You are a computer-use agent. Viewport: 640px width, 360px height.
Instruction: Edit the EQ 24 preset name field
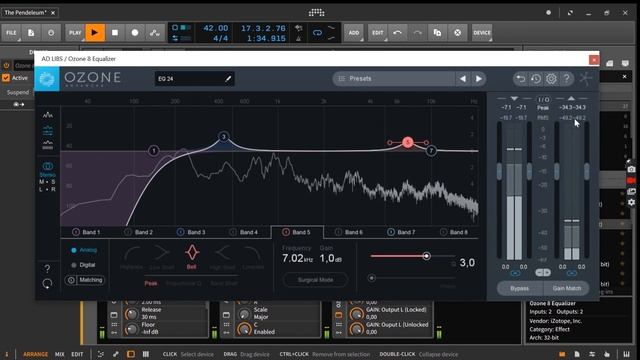pos(194,79)
